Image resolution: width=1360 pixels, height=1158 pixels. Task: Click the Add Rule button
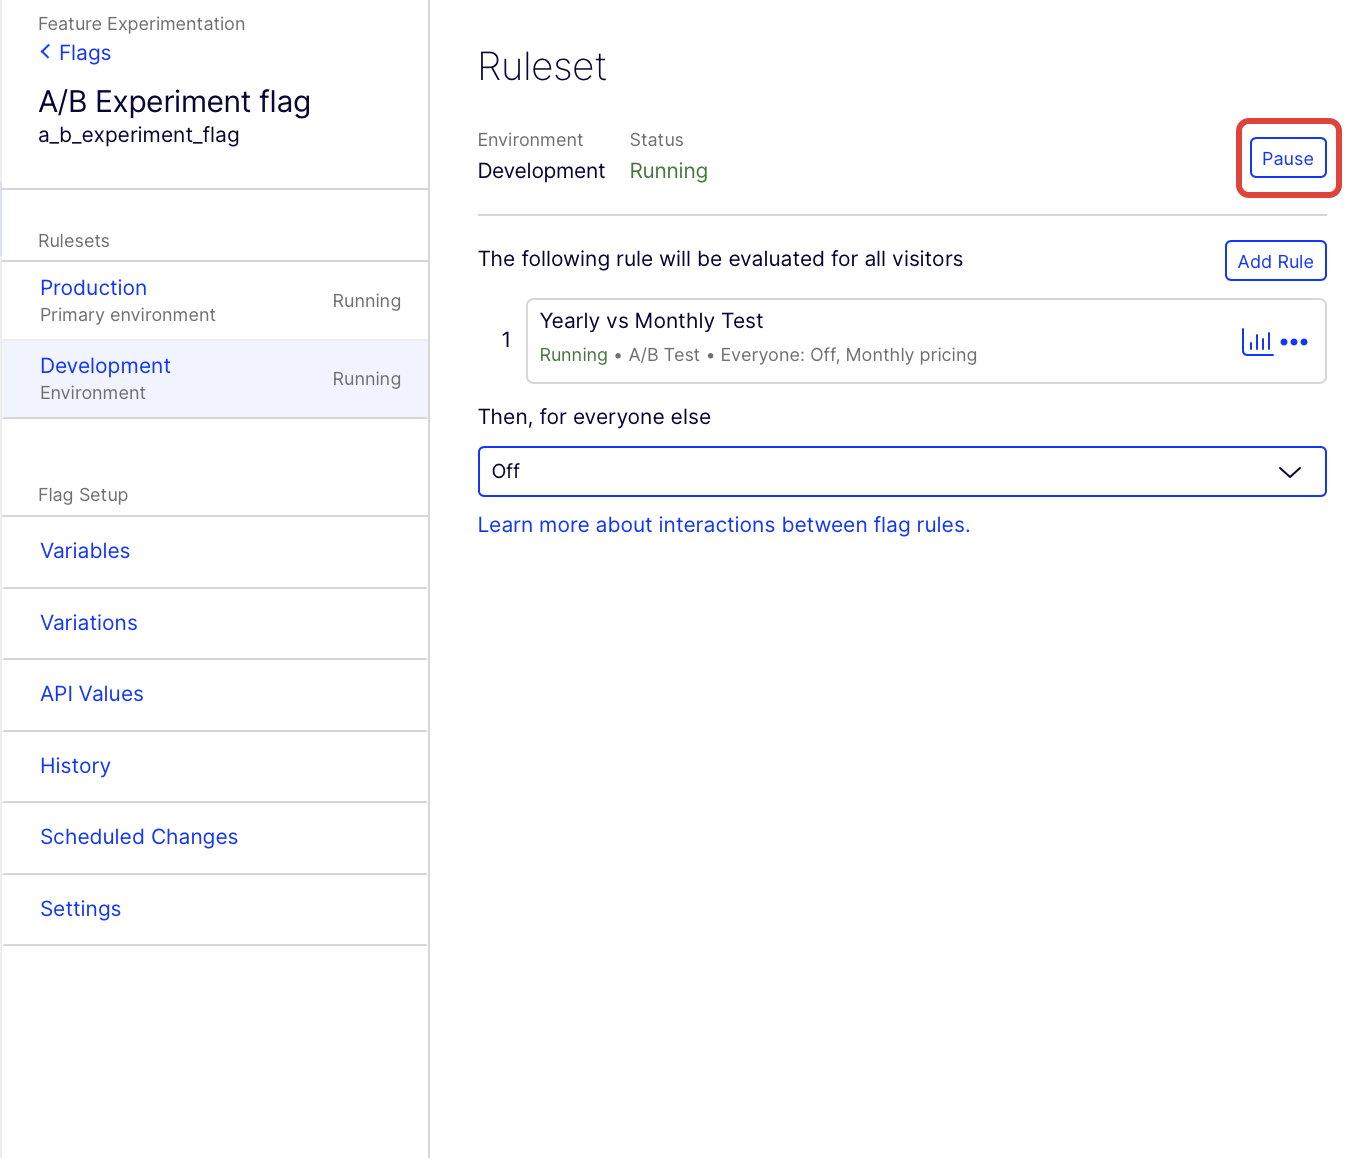pos(1275,261)
